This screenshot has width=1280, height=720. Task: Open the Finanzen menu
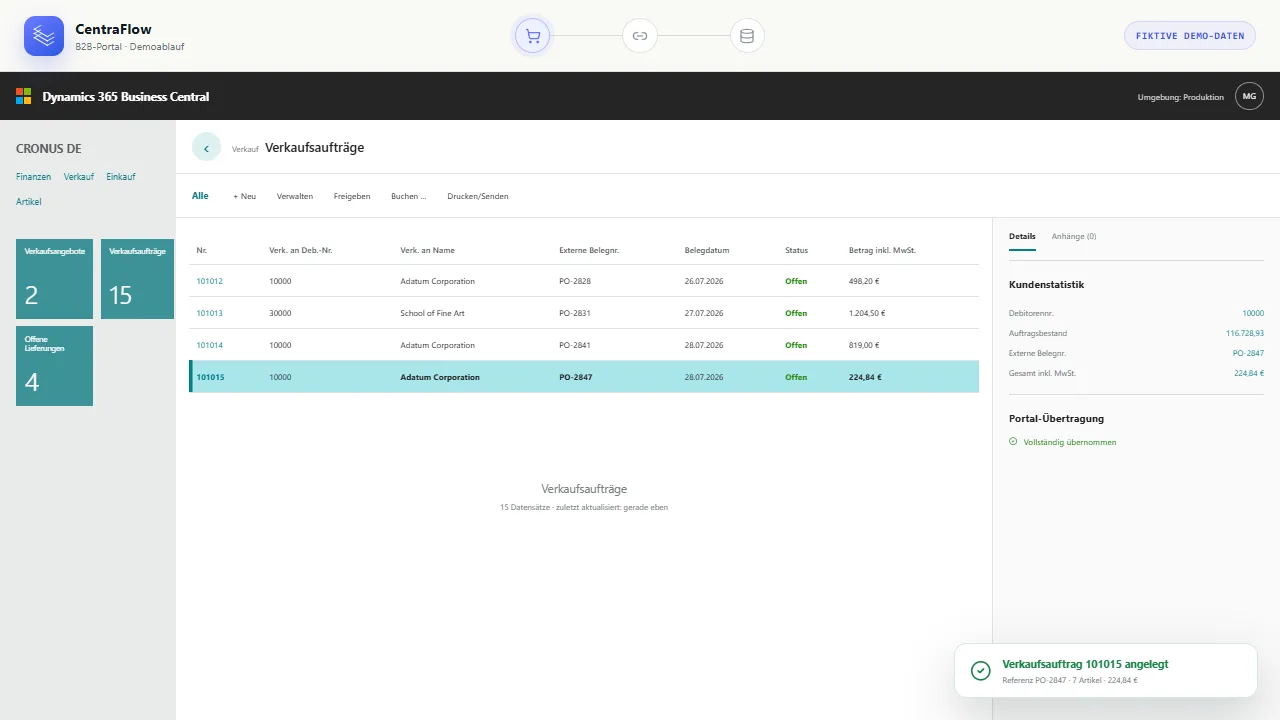point(33,177)
